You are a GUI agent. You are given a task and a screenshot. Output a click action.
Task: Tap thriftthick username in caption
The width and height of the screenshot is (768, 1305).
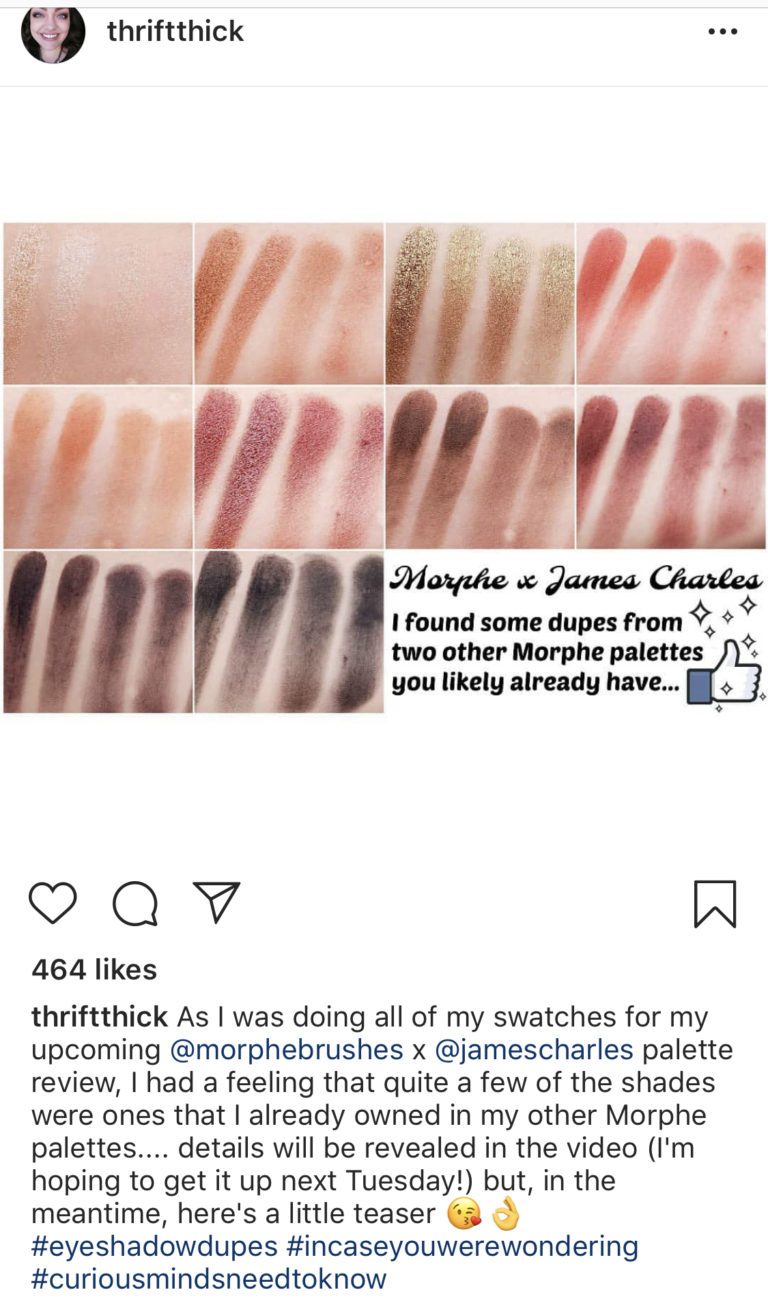(100, 1017)
